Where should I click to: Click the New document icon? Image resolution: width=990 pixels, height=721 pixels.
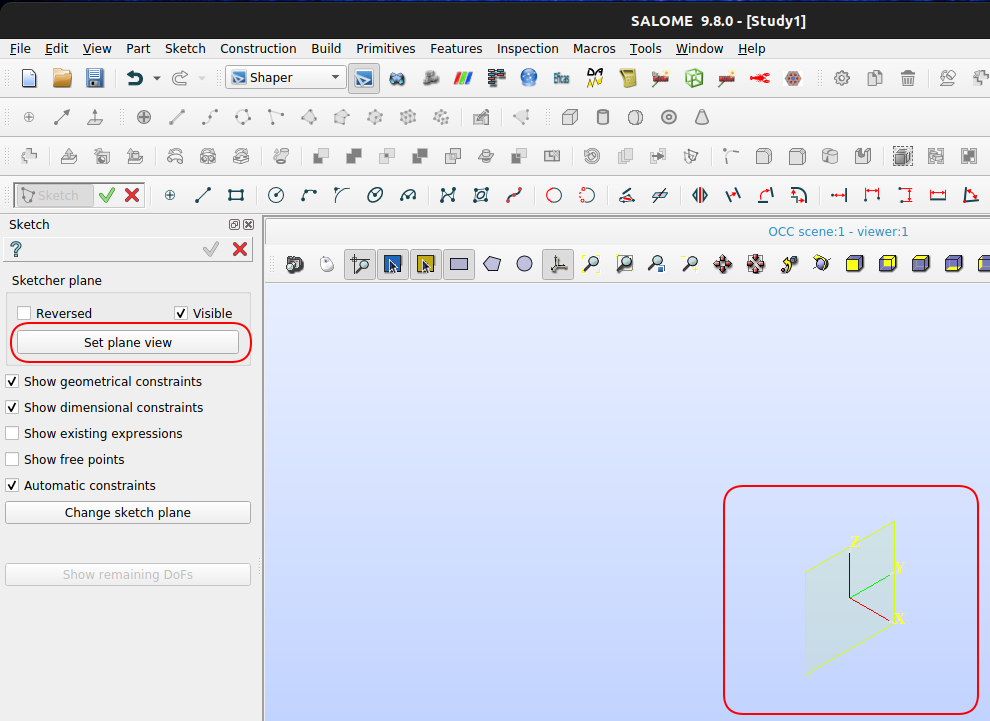[29, 78]
